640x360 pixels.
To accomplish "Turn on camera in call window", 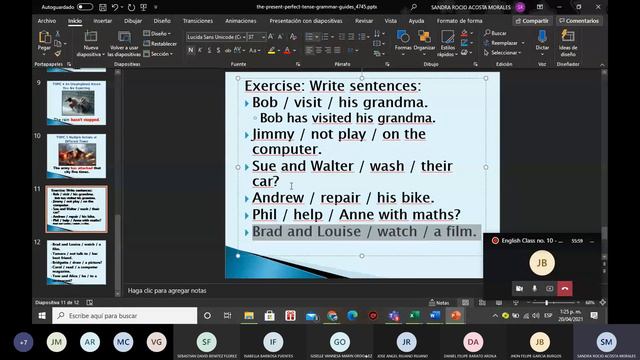I will [519, 289].
